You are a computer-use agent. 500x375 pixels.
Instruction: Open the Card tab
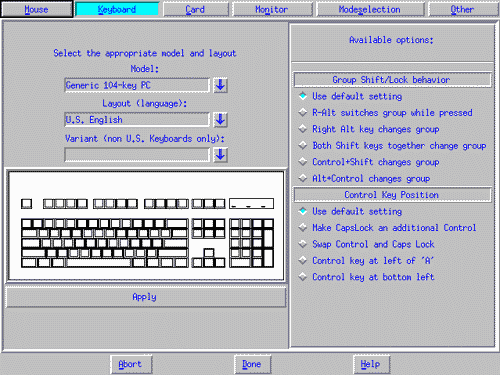(196, 9)
